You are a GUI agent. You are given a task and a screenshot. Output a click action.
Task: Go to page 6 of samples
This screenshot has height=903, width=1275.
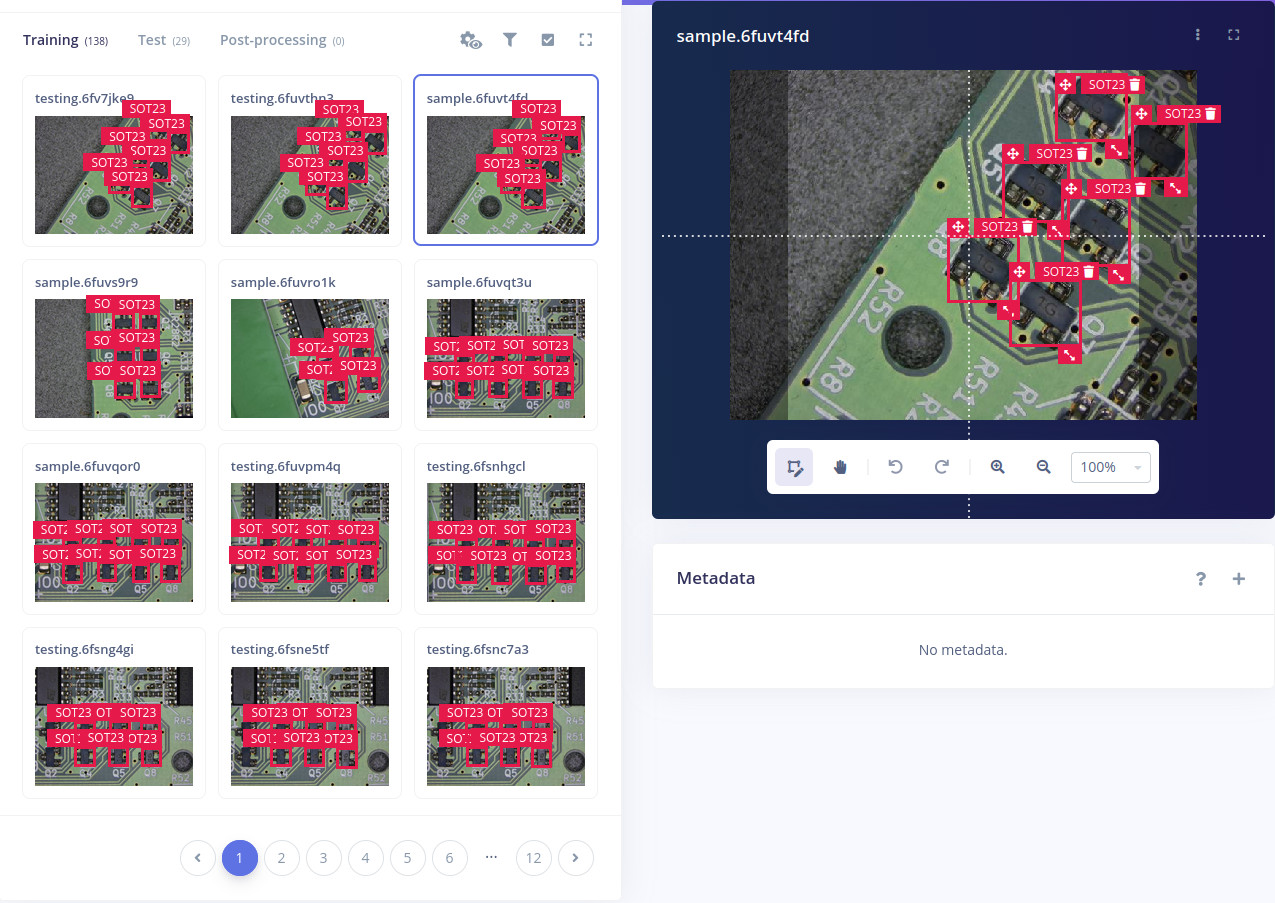tap(450, 858)
